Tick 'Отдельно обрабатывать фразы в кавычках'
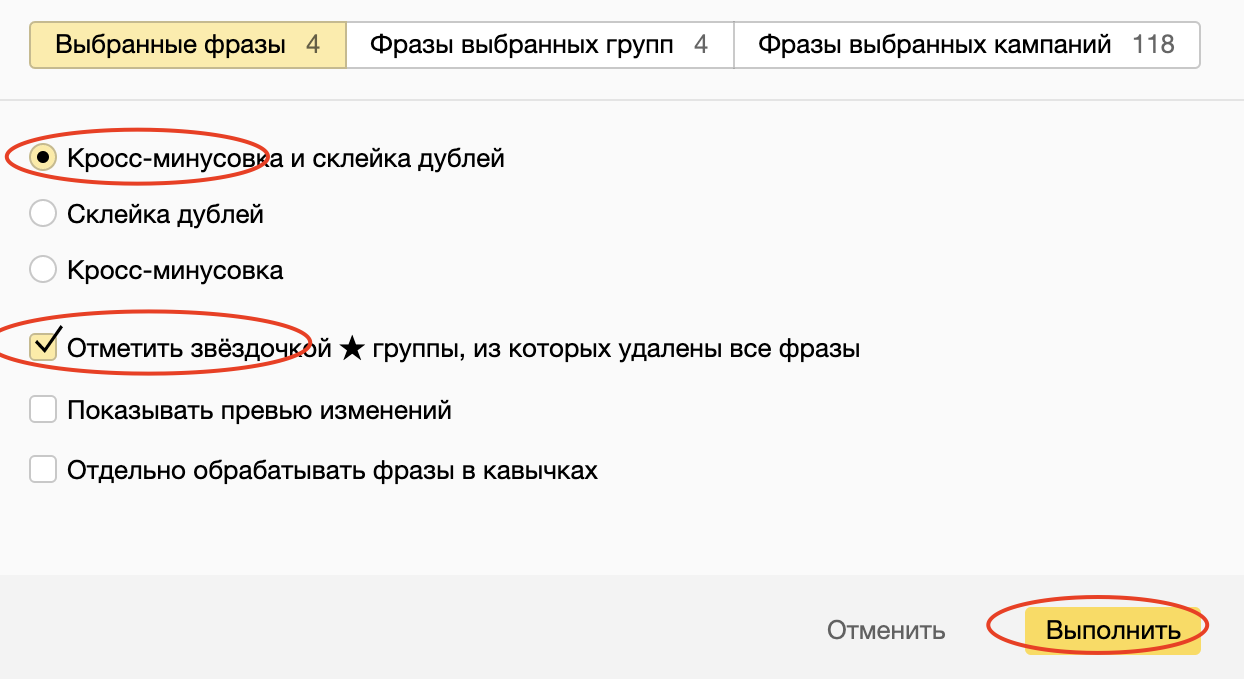Viewport: 1244px width, 679px height. point(43,470)
